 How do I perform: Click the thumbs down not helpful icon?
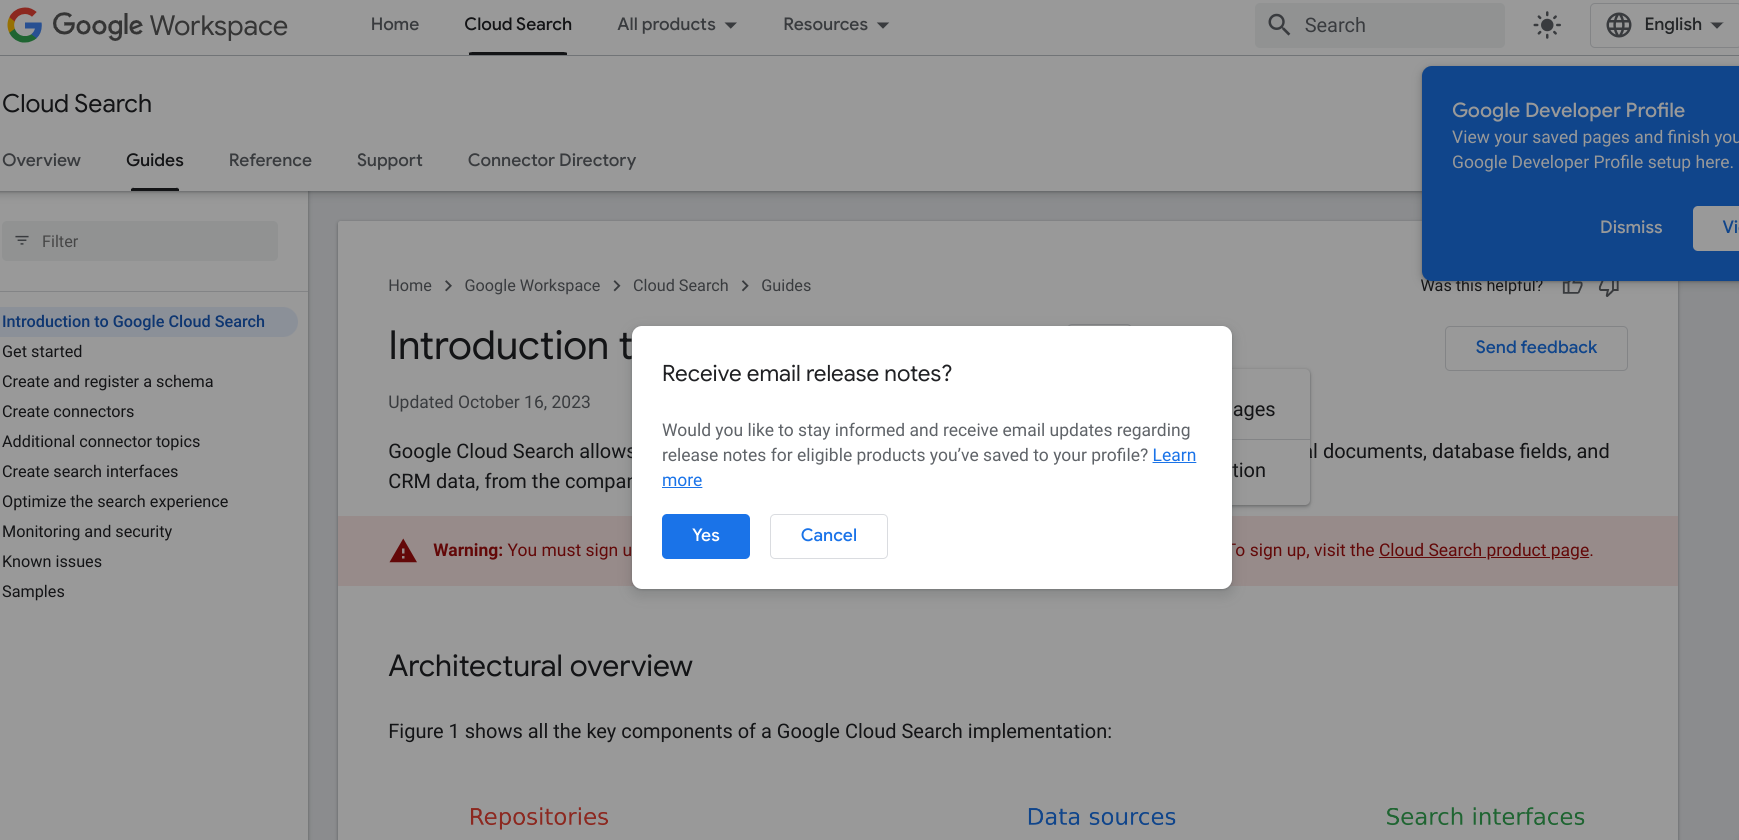coord(1608,287)
